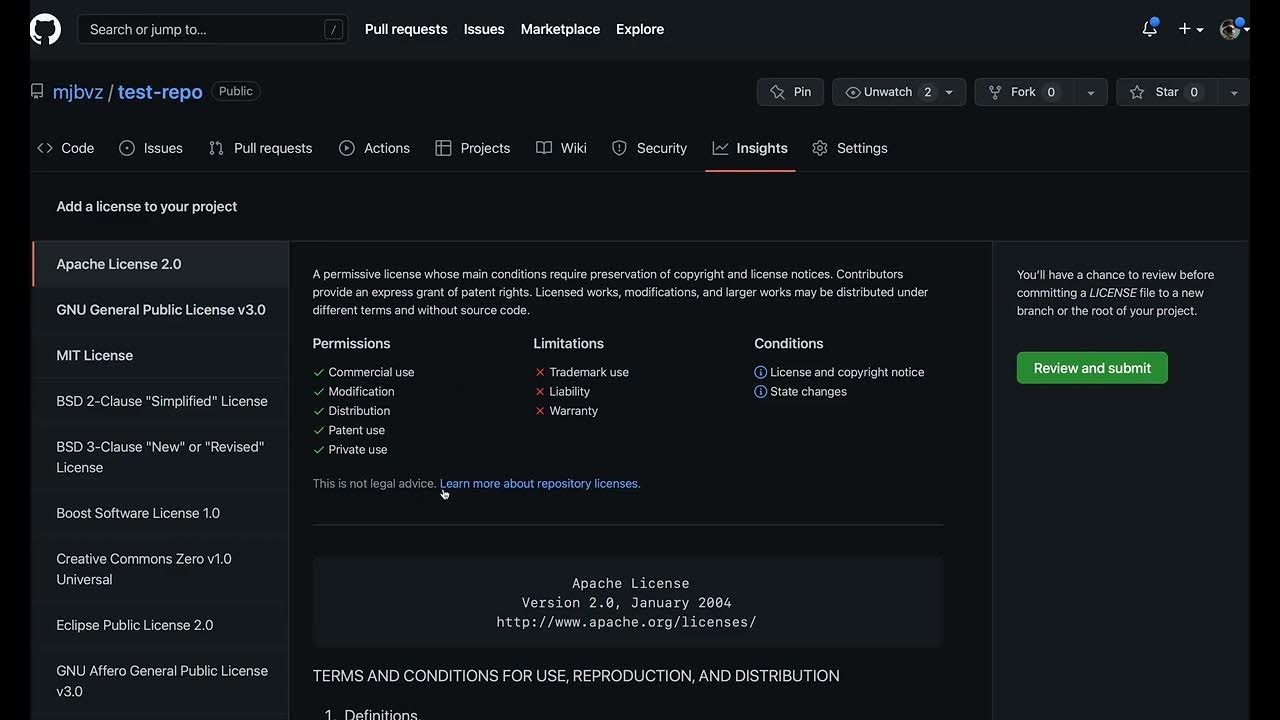Focus the Search or jump to field
1280x720 pixels.
point(213,29)
